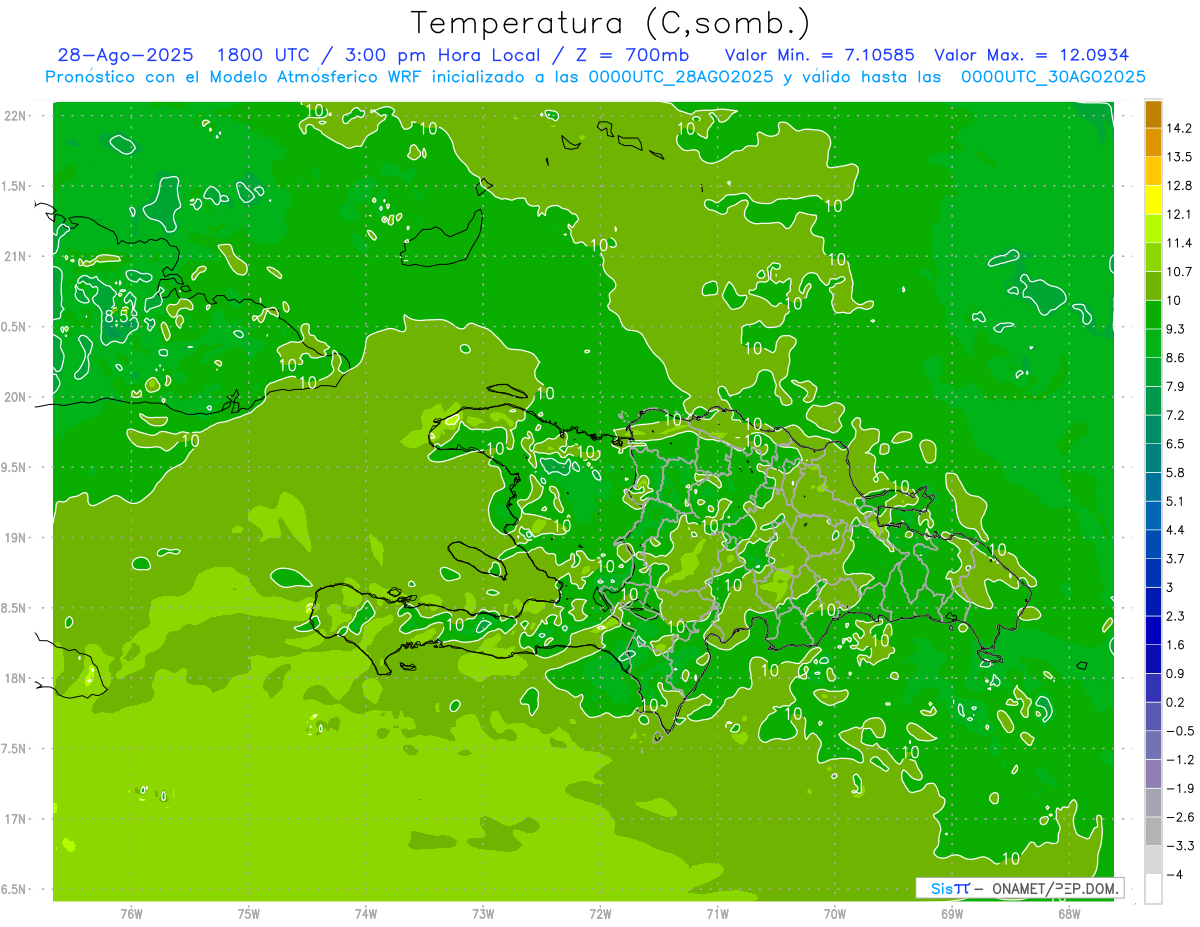
Task: Click the 70W longitude axis label
Action: coord(834,913)
